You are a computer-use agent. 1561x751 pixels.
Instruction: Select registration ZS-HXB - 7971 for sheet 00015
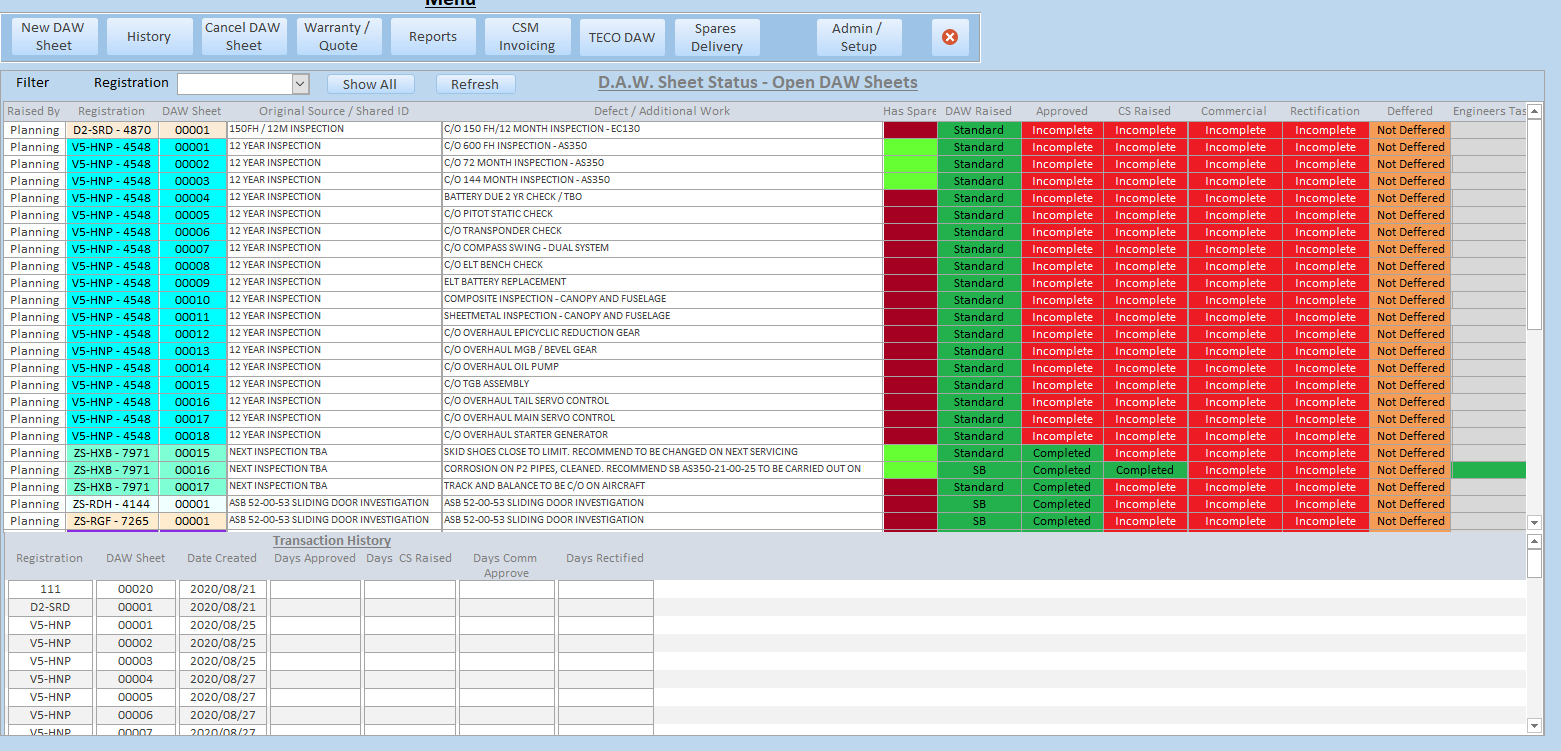(112, 453)
